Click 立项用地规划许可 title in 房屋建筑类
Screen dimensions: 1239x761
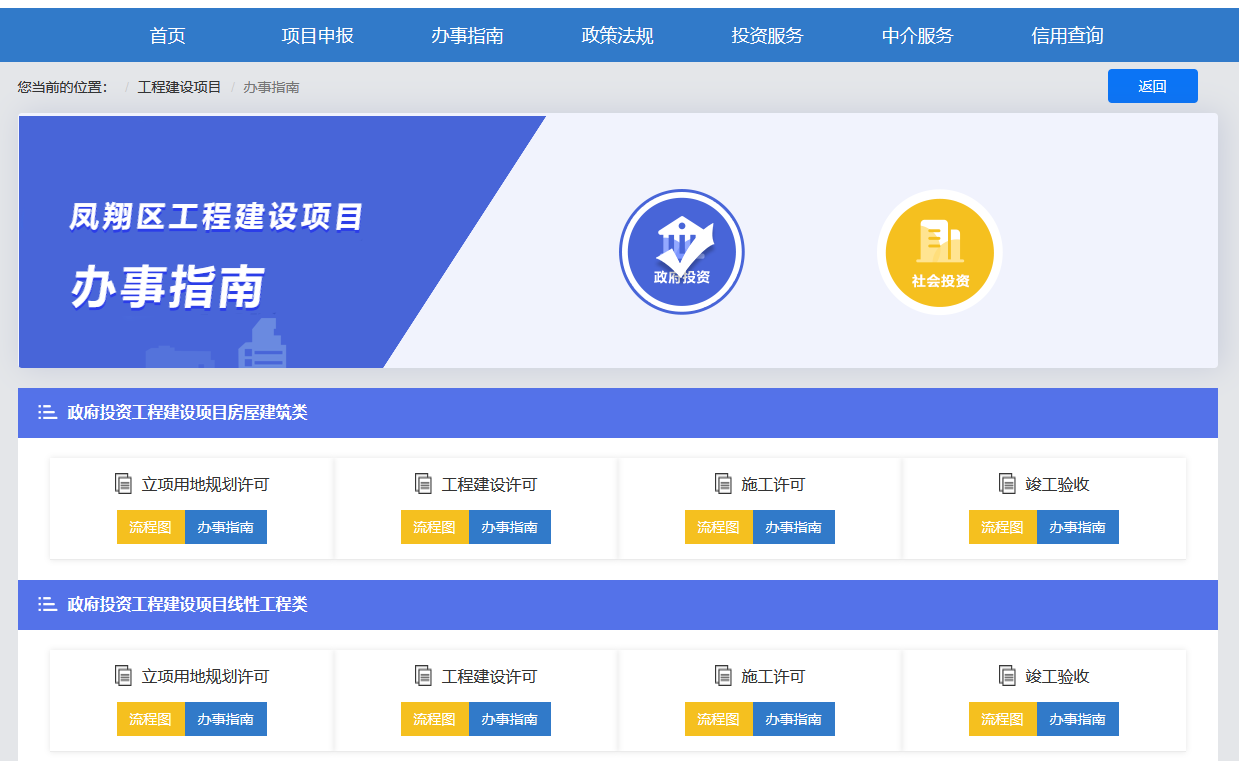click(205, 485)
